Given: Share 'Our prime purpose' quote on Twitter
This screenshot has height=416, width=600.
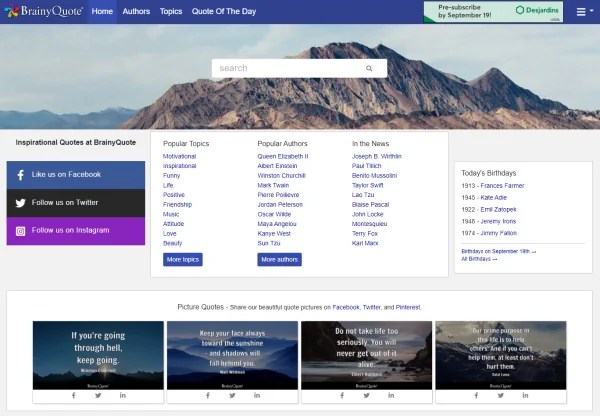Looking at the screenshot, I should (x=501, y=395).
